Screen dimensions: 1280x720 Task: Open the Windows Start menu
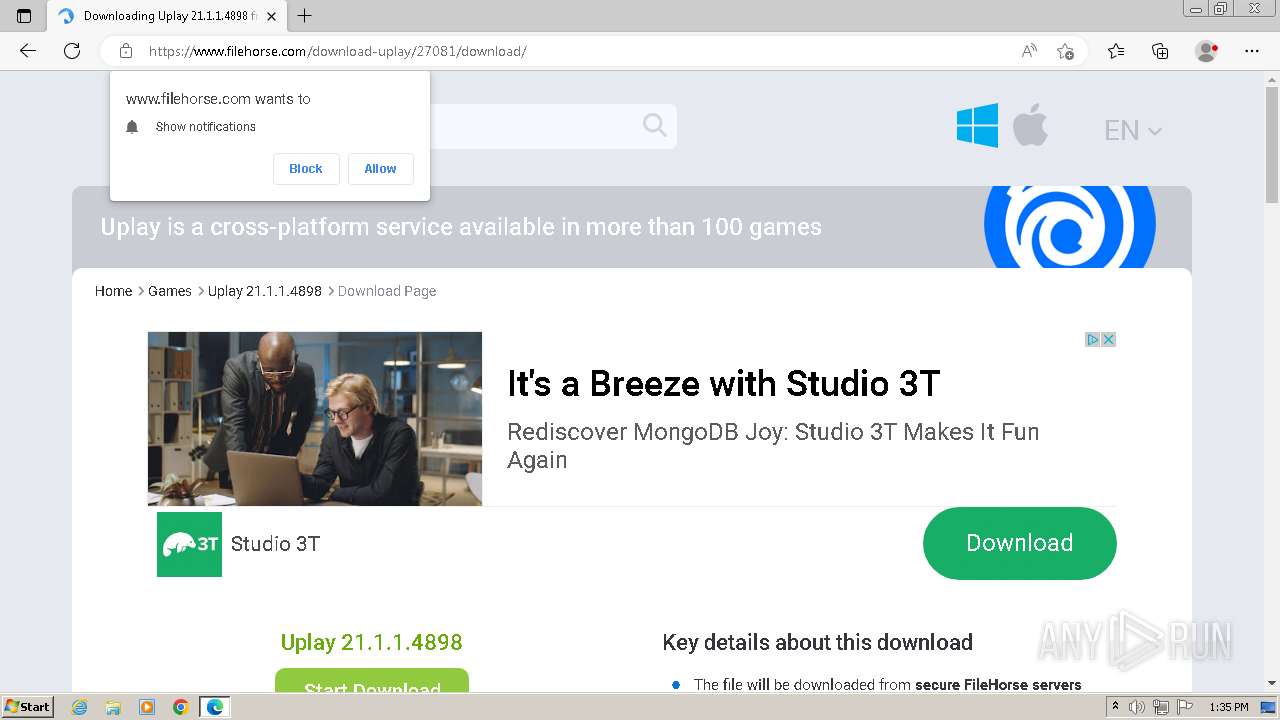pyautogui.click(x=28, y=707)
